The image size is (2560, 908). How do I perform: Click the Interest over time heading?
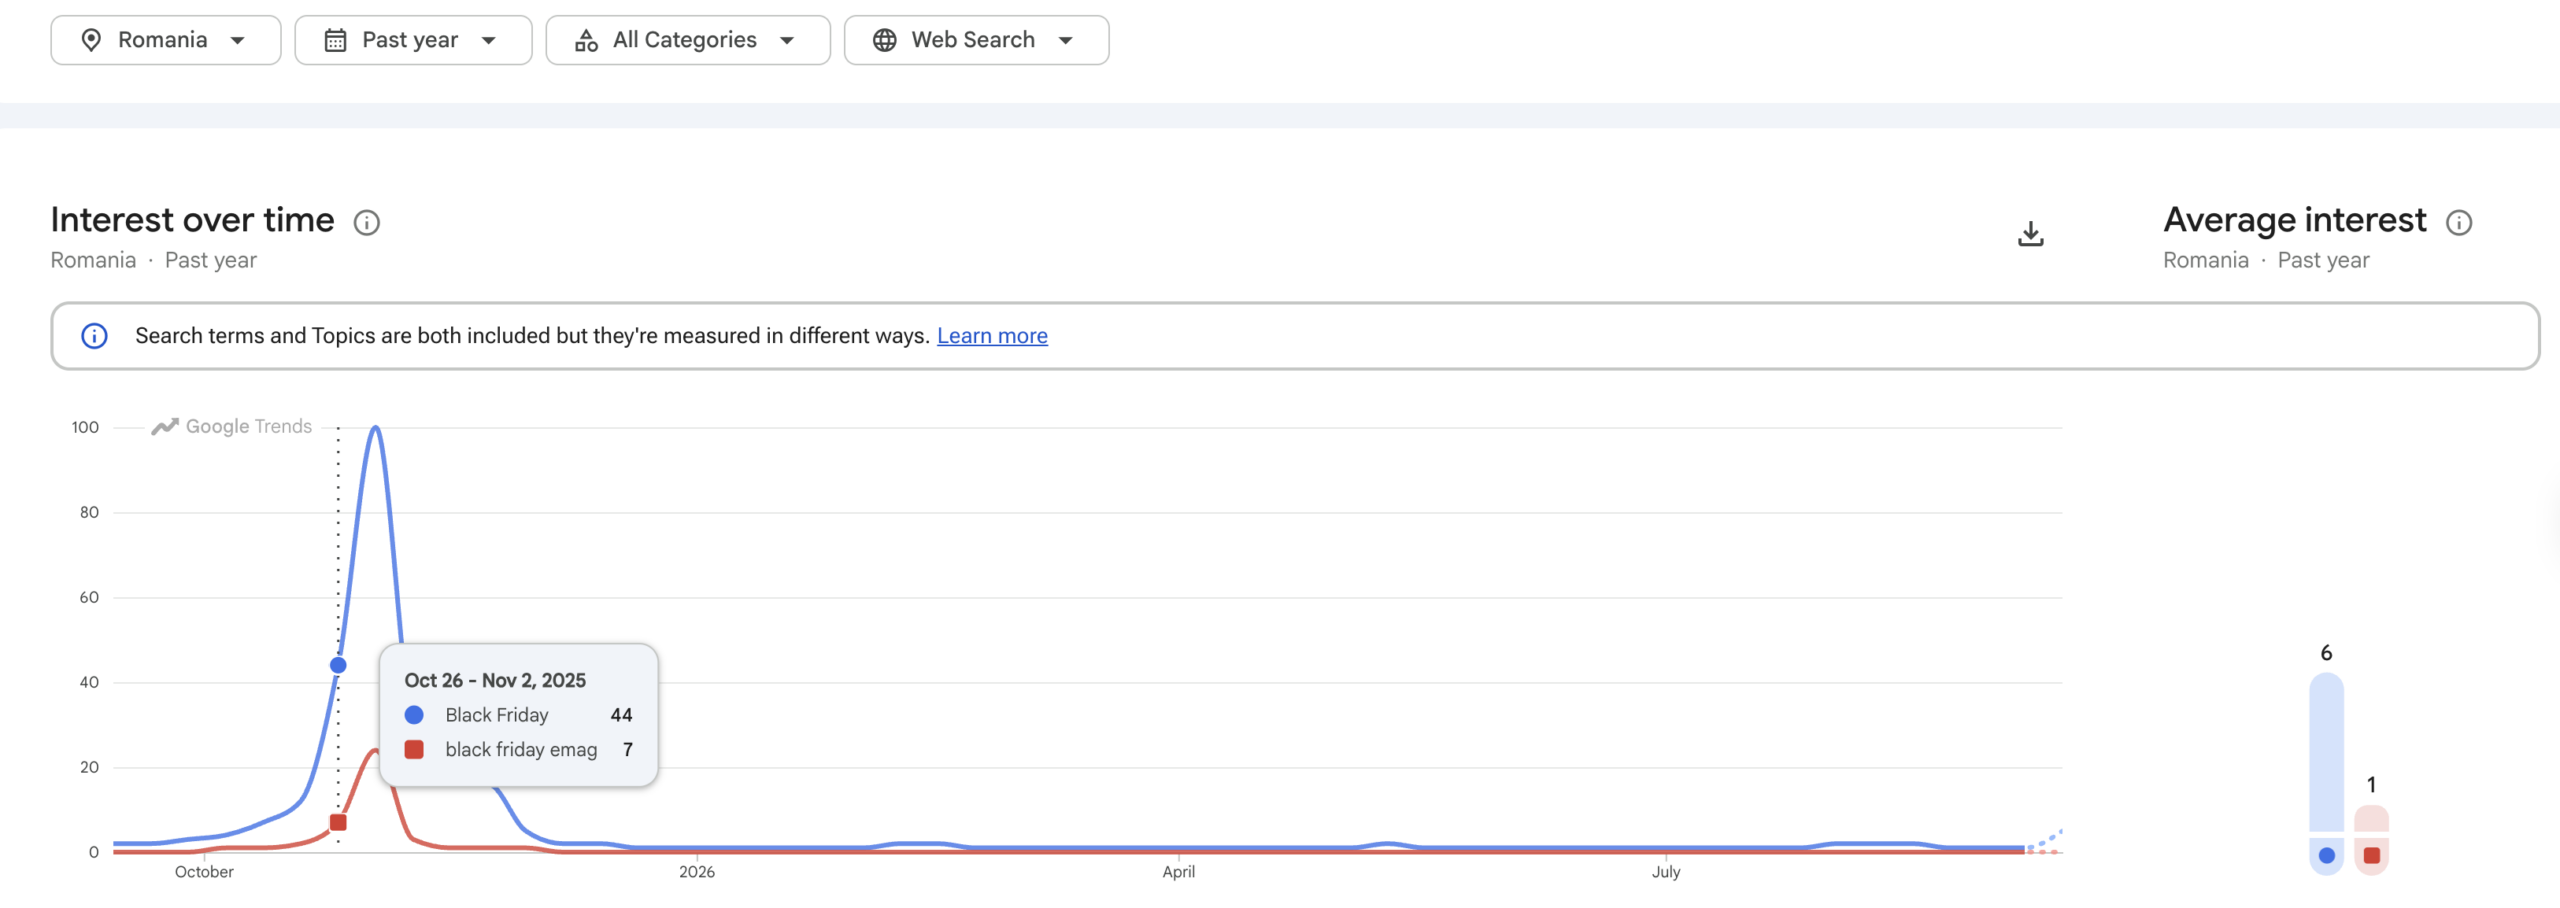coord(193,220)
